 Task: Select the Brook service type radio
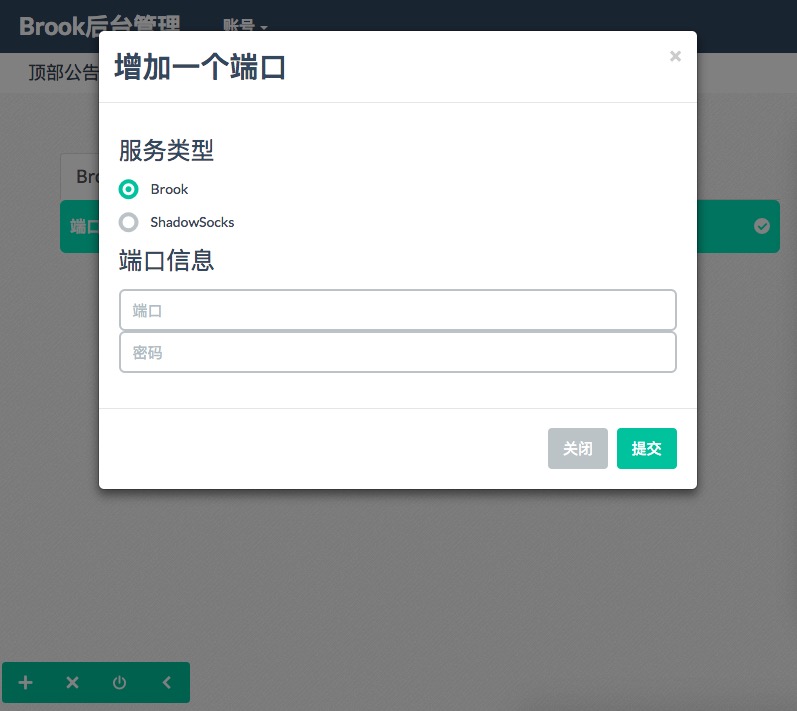128,189
